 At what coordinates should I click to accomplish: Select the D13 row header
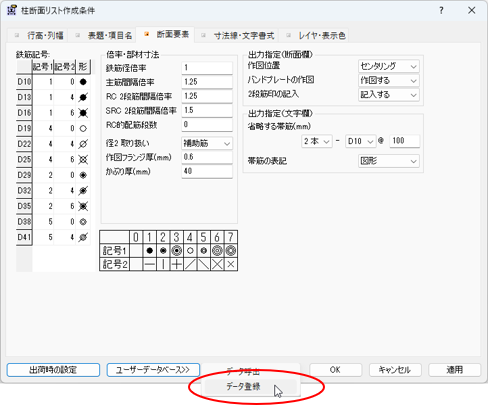pyautogui.click(x=24, y=97)
